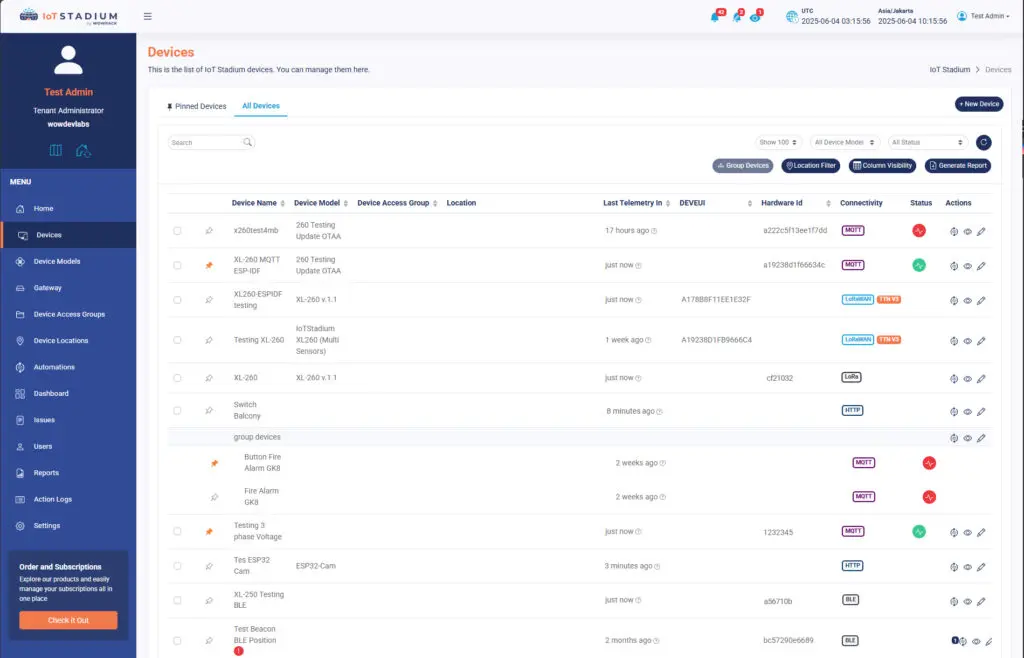The height and width of the screenshot is (658, 1024).
Task: Switch to the Pinned Devices tab
Action: 196,106
